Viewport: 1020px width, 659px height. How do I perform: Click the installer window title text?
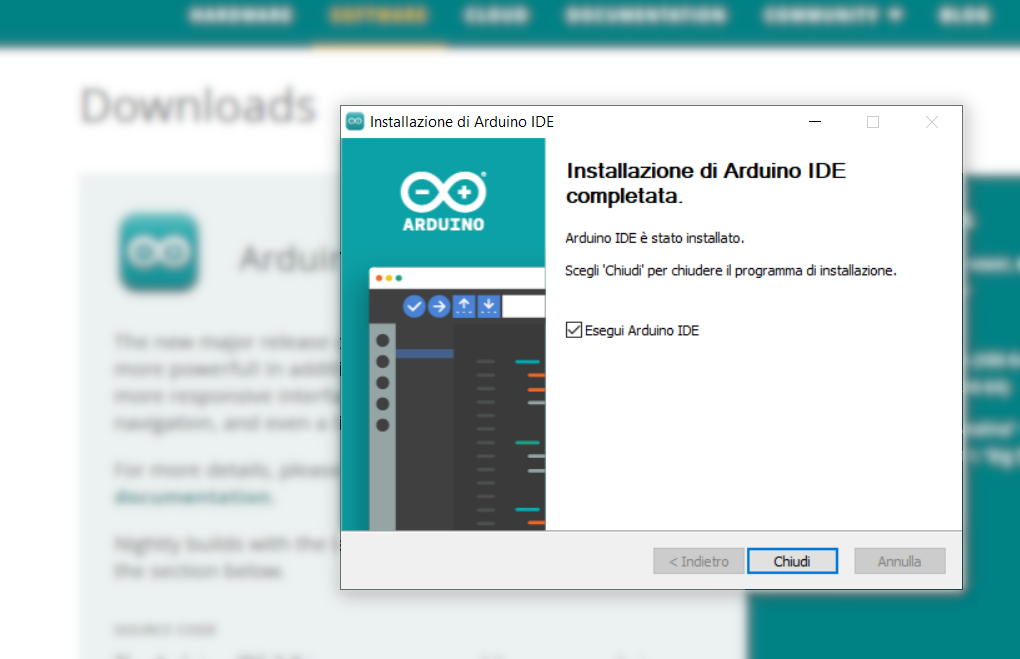[462, 122]
